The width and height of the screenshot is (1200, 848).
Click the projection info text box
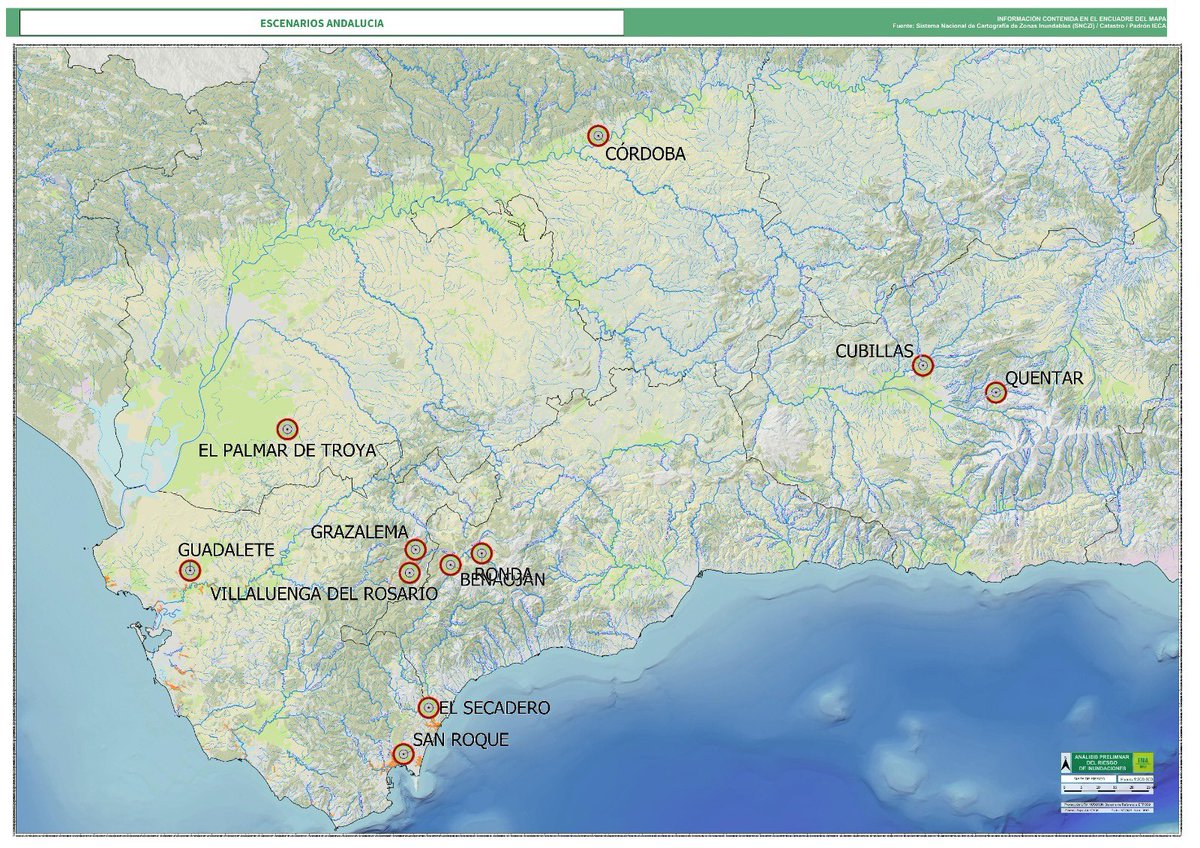(1108, 807)
